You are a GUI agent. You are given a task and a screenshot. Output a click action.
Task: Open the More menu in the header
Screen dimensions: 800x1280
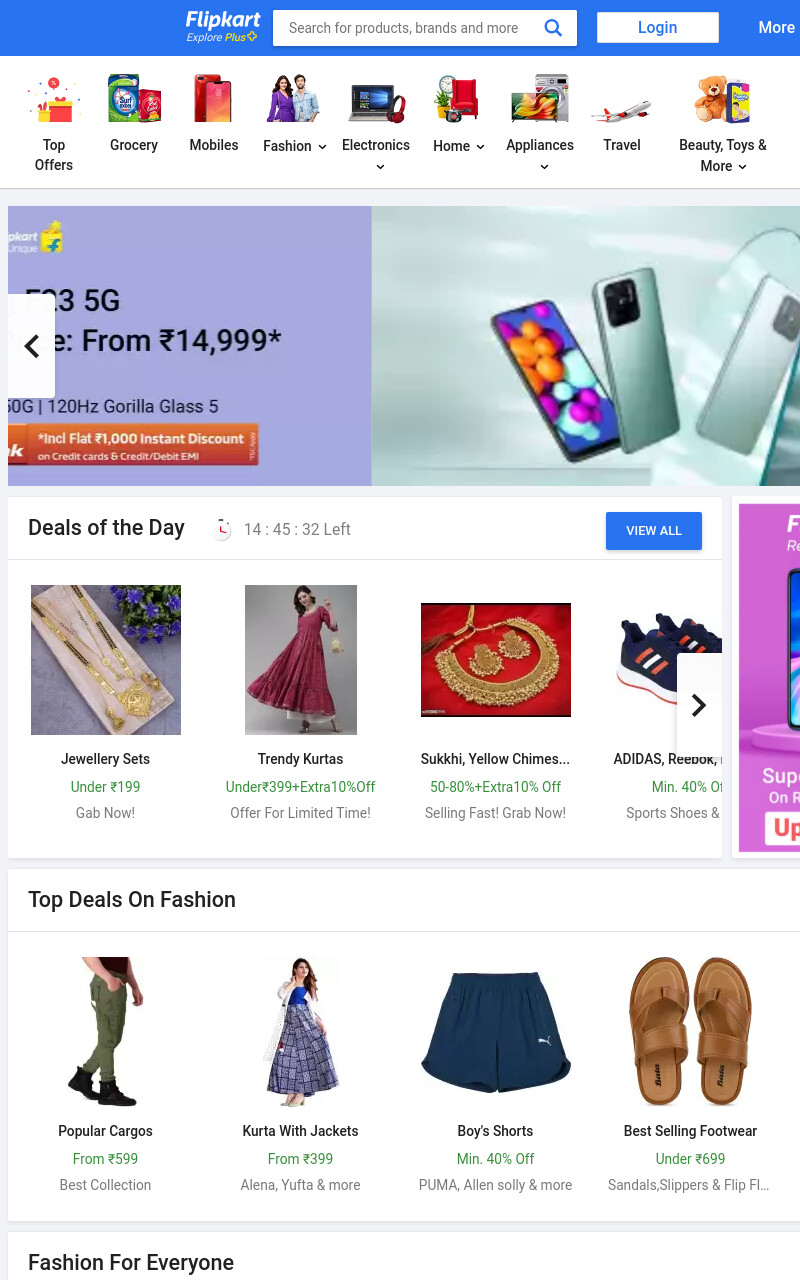776,28
